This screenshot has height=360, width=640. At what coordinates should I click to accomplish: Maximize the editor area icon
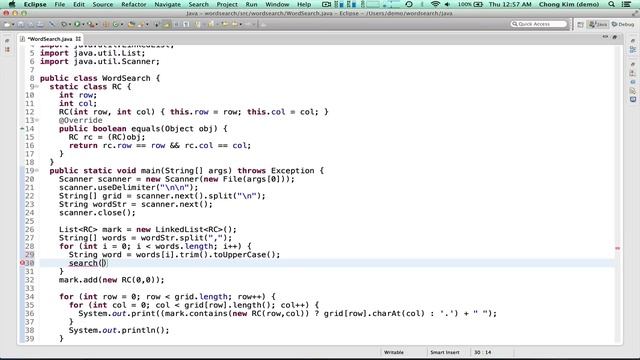click(615, 37)
